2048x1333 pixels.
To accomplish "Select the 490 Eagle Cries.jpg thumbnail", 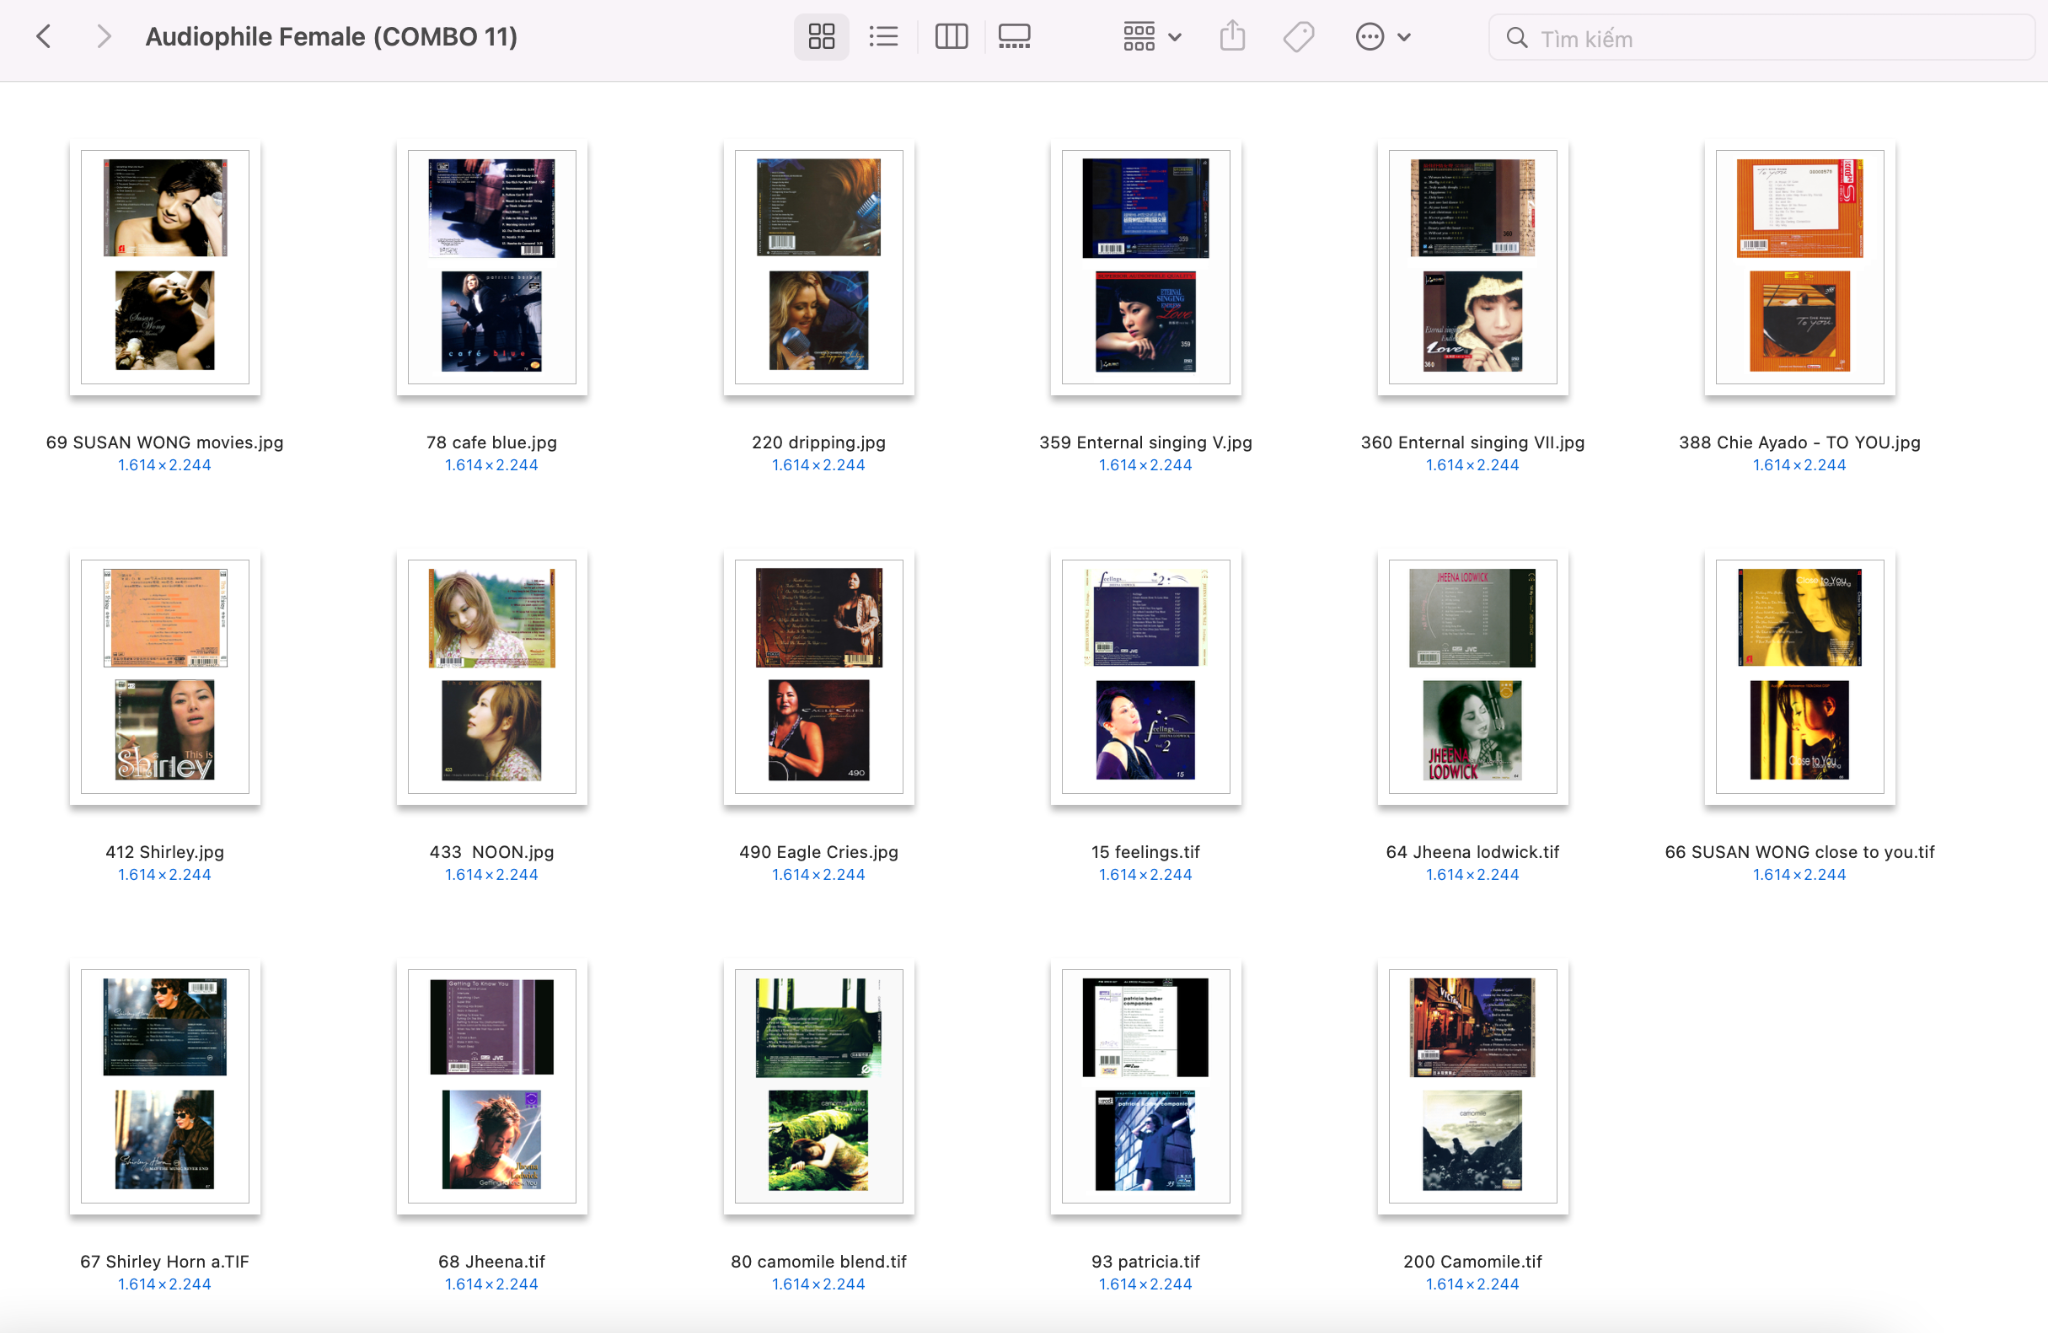I will click(x=819, y=677).
